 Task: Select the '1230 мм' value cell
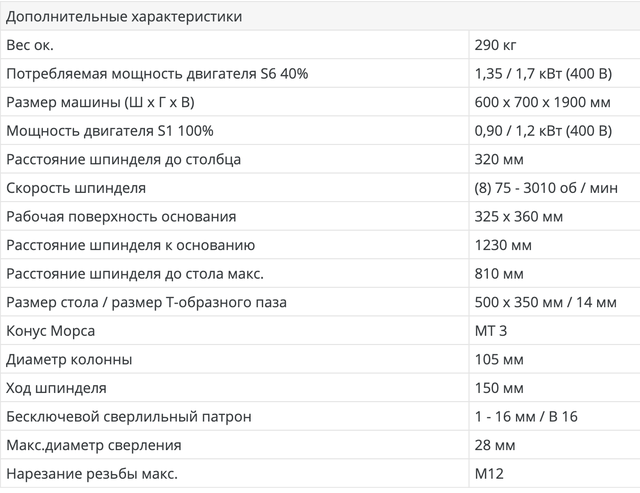[x=501, y=245]
